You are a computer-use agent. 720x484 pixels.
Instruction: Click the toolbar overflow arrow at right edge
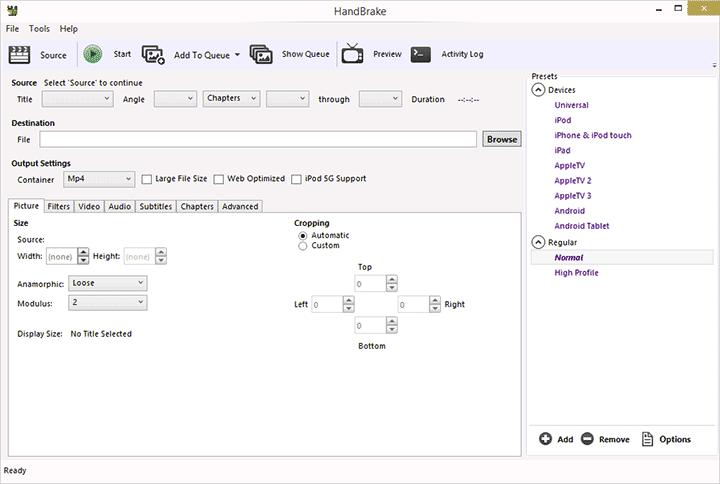714,65
